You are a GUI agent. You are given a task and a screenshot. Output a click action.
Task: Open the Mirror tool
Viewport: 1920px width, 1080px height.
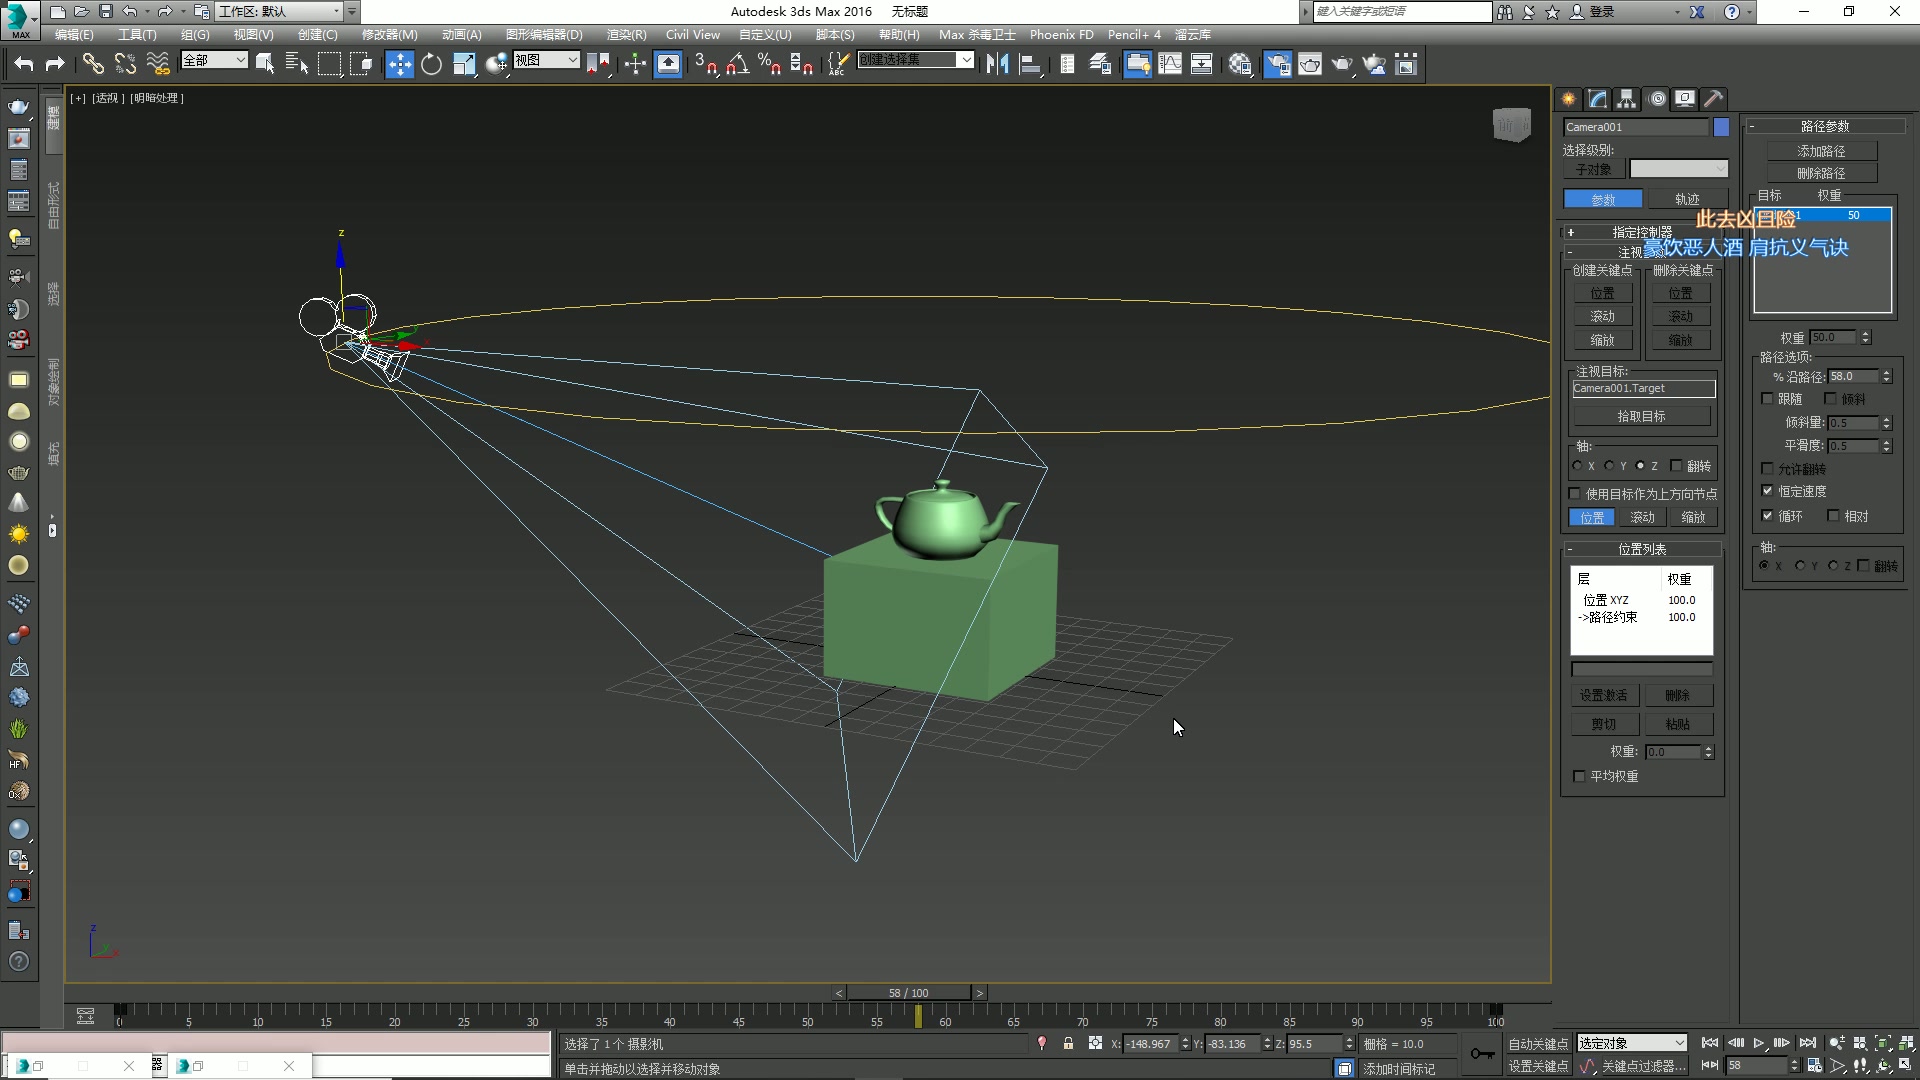997,65
